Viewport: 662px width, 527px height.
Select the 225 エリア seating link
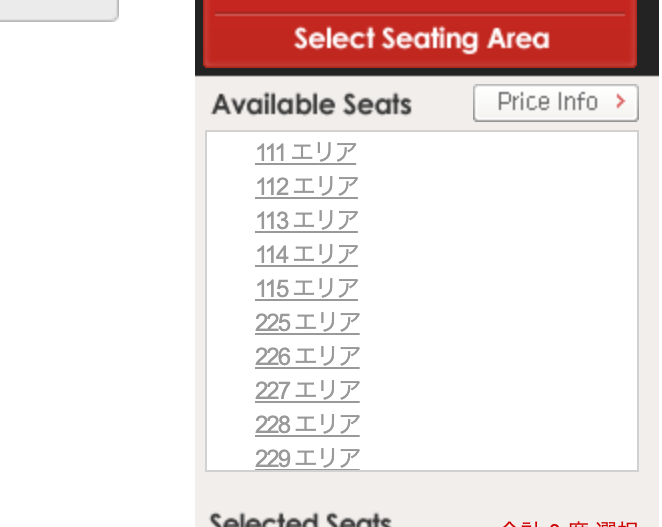307,323
